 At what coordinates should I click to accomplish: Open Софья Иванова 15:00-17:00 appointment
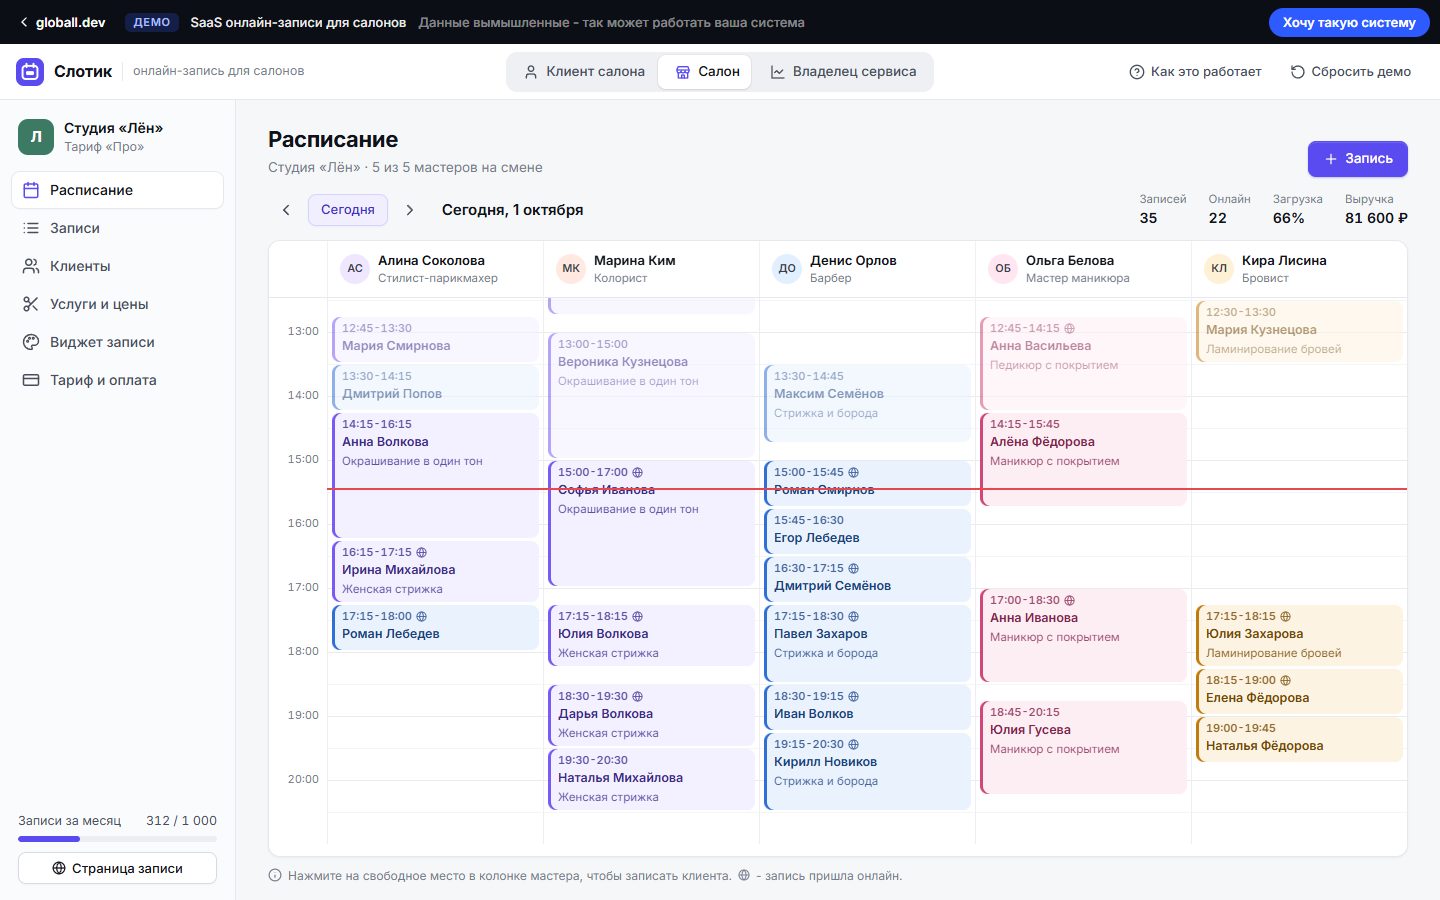(651, 523)
